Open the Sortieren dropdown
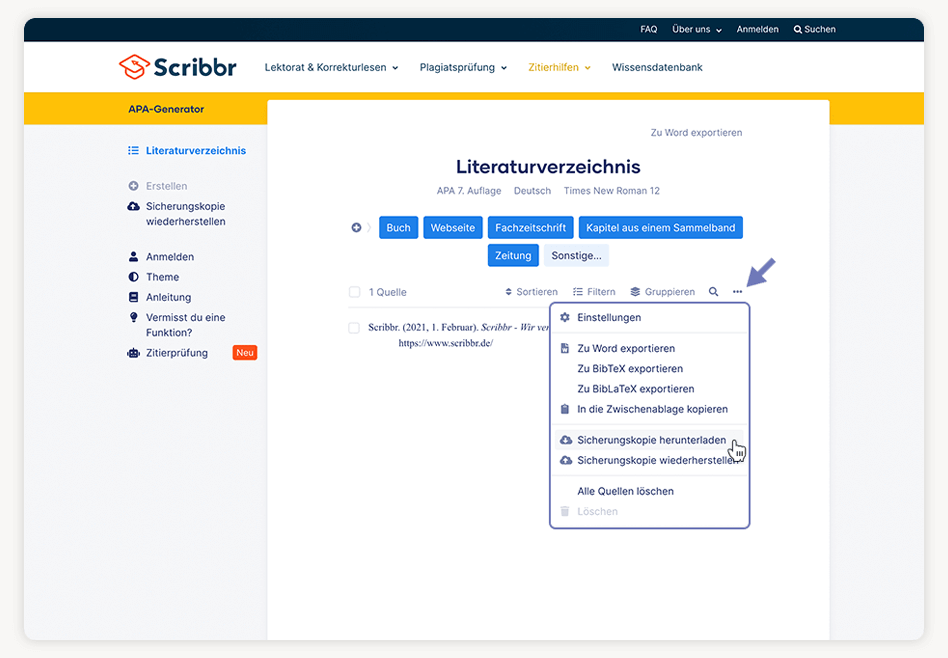948x658 pixels. 531,292
